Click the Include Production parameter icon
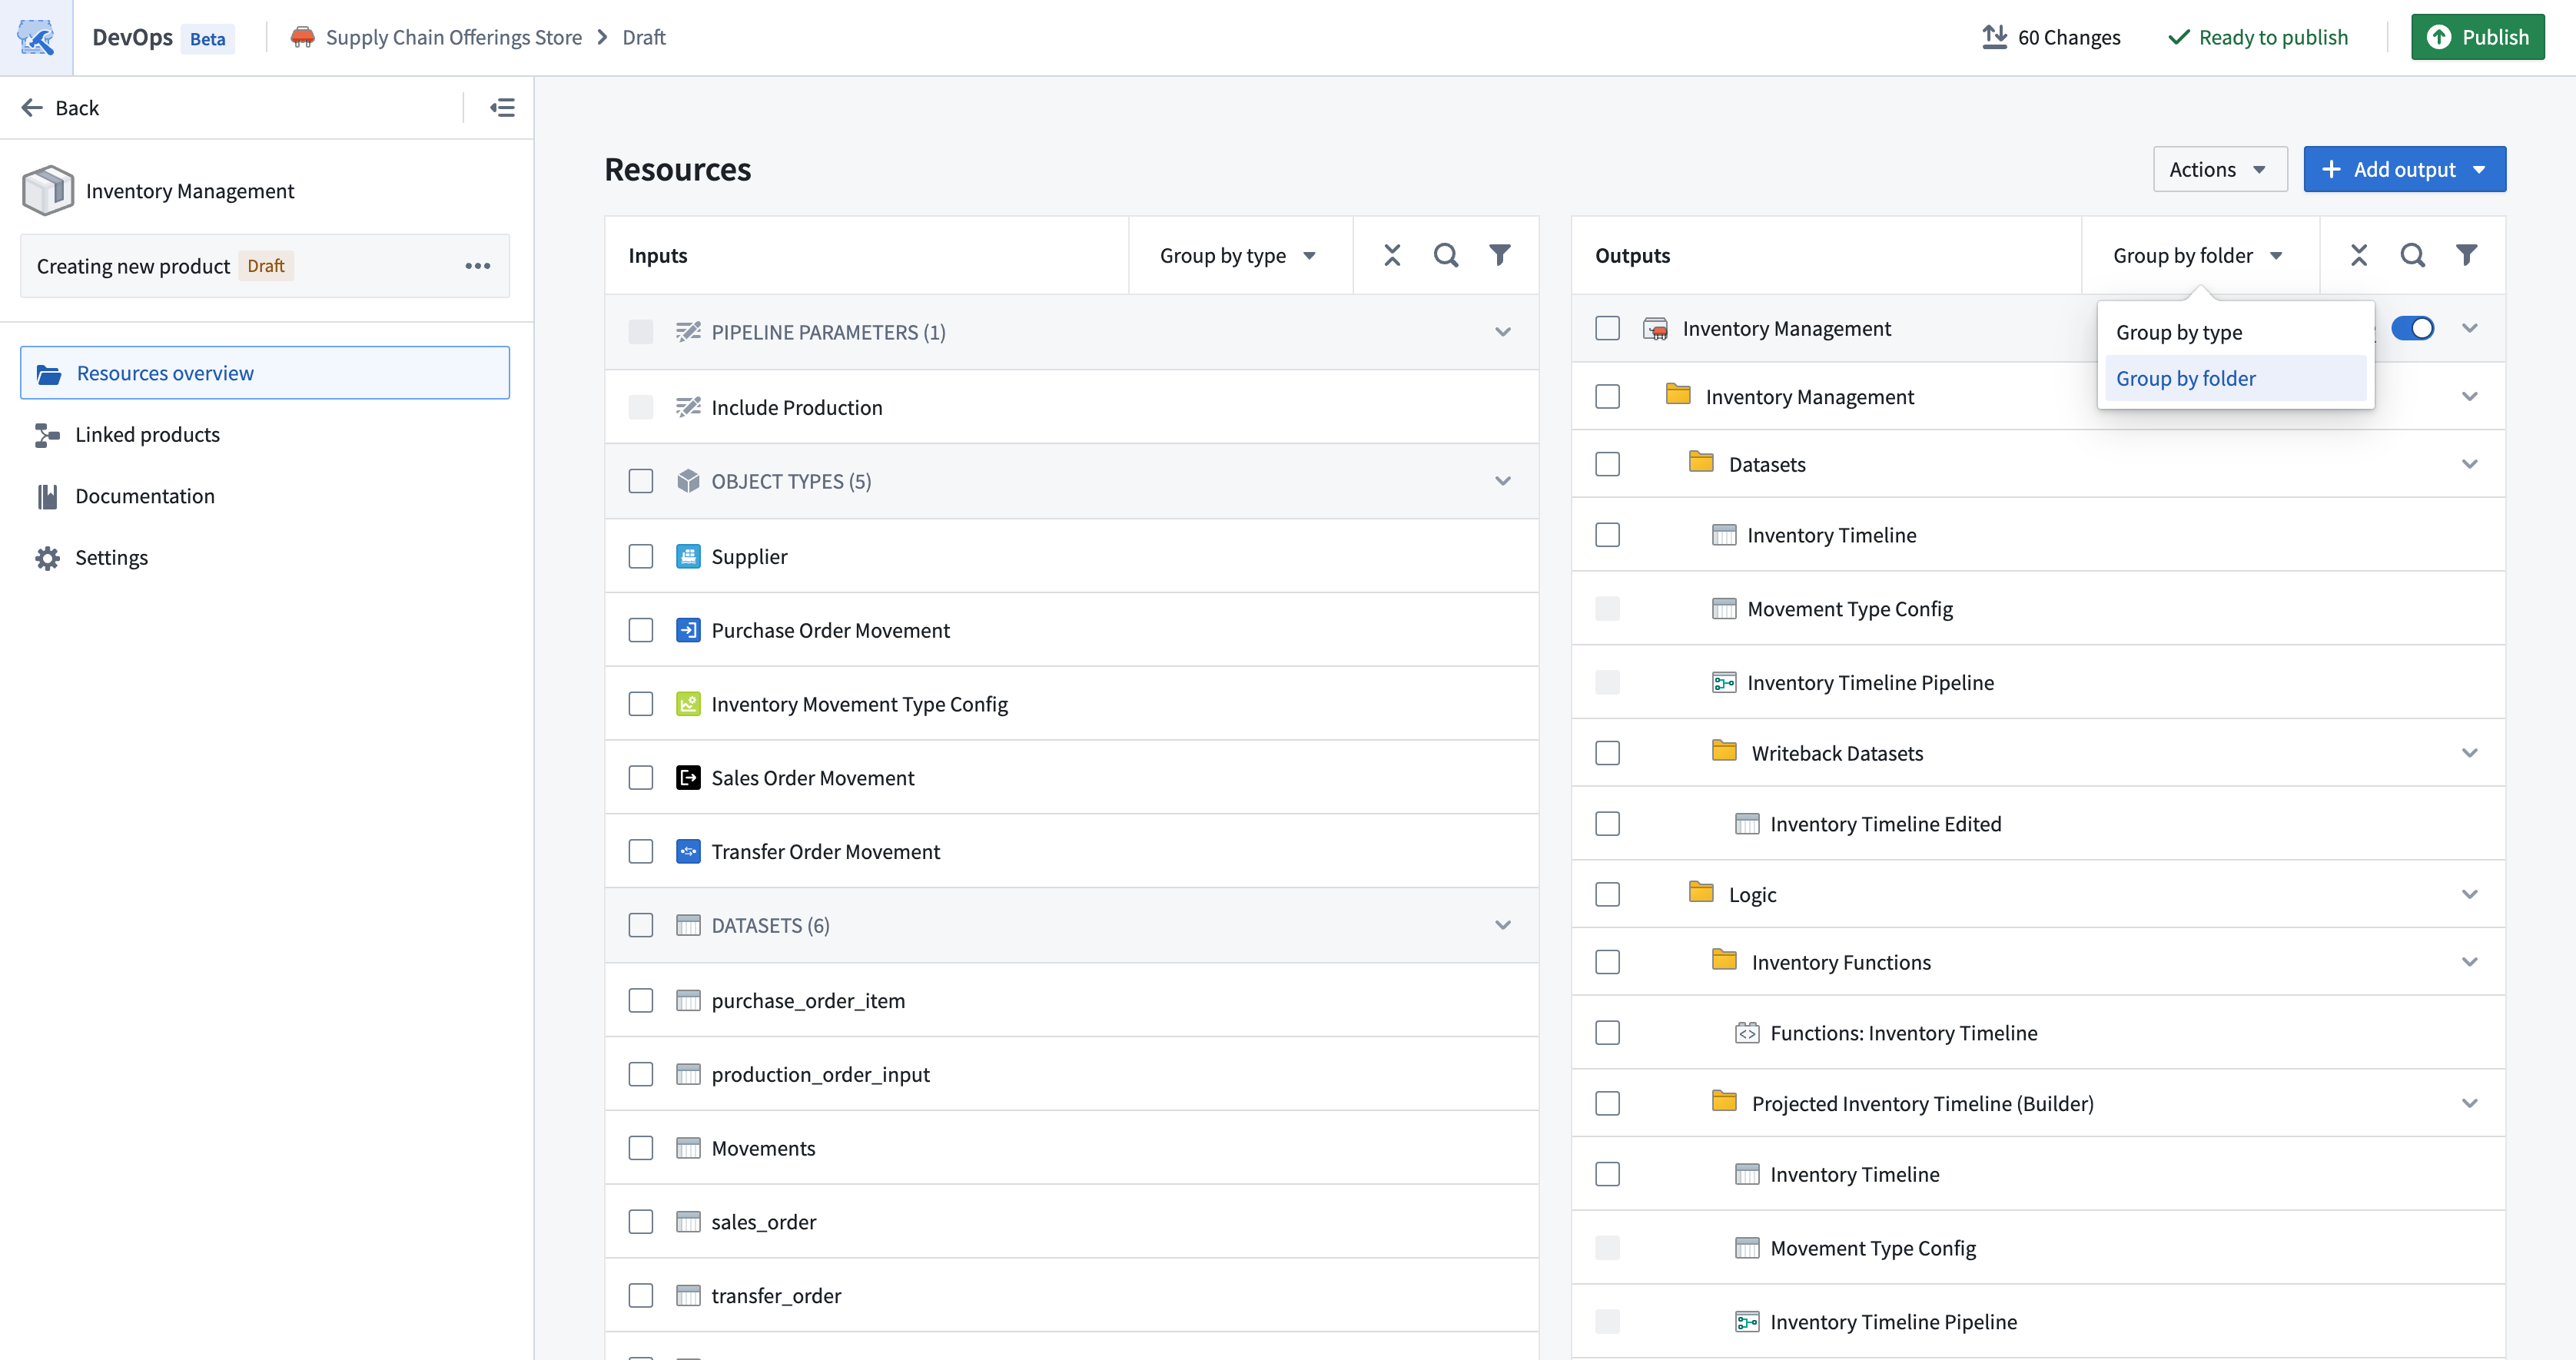 point(688,407)
